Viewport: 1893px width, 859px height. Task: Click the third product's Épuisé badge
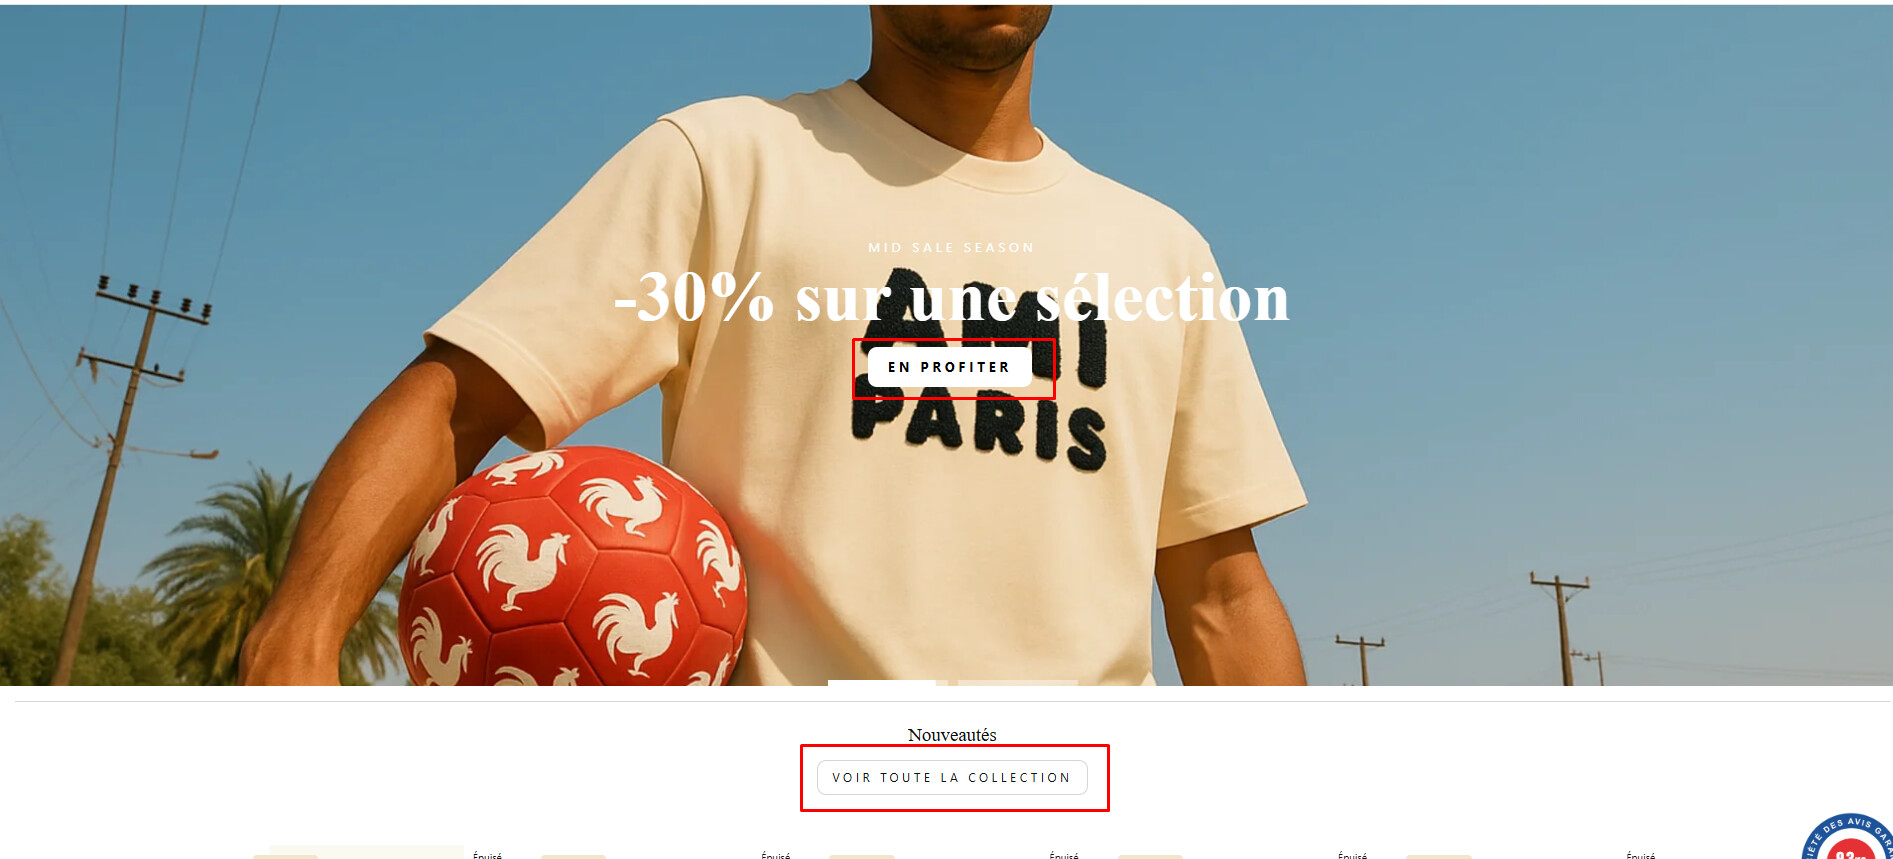[x=1064, y=855]
